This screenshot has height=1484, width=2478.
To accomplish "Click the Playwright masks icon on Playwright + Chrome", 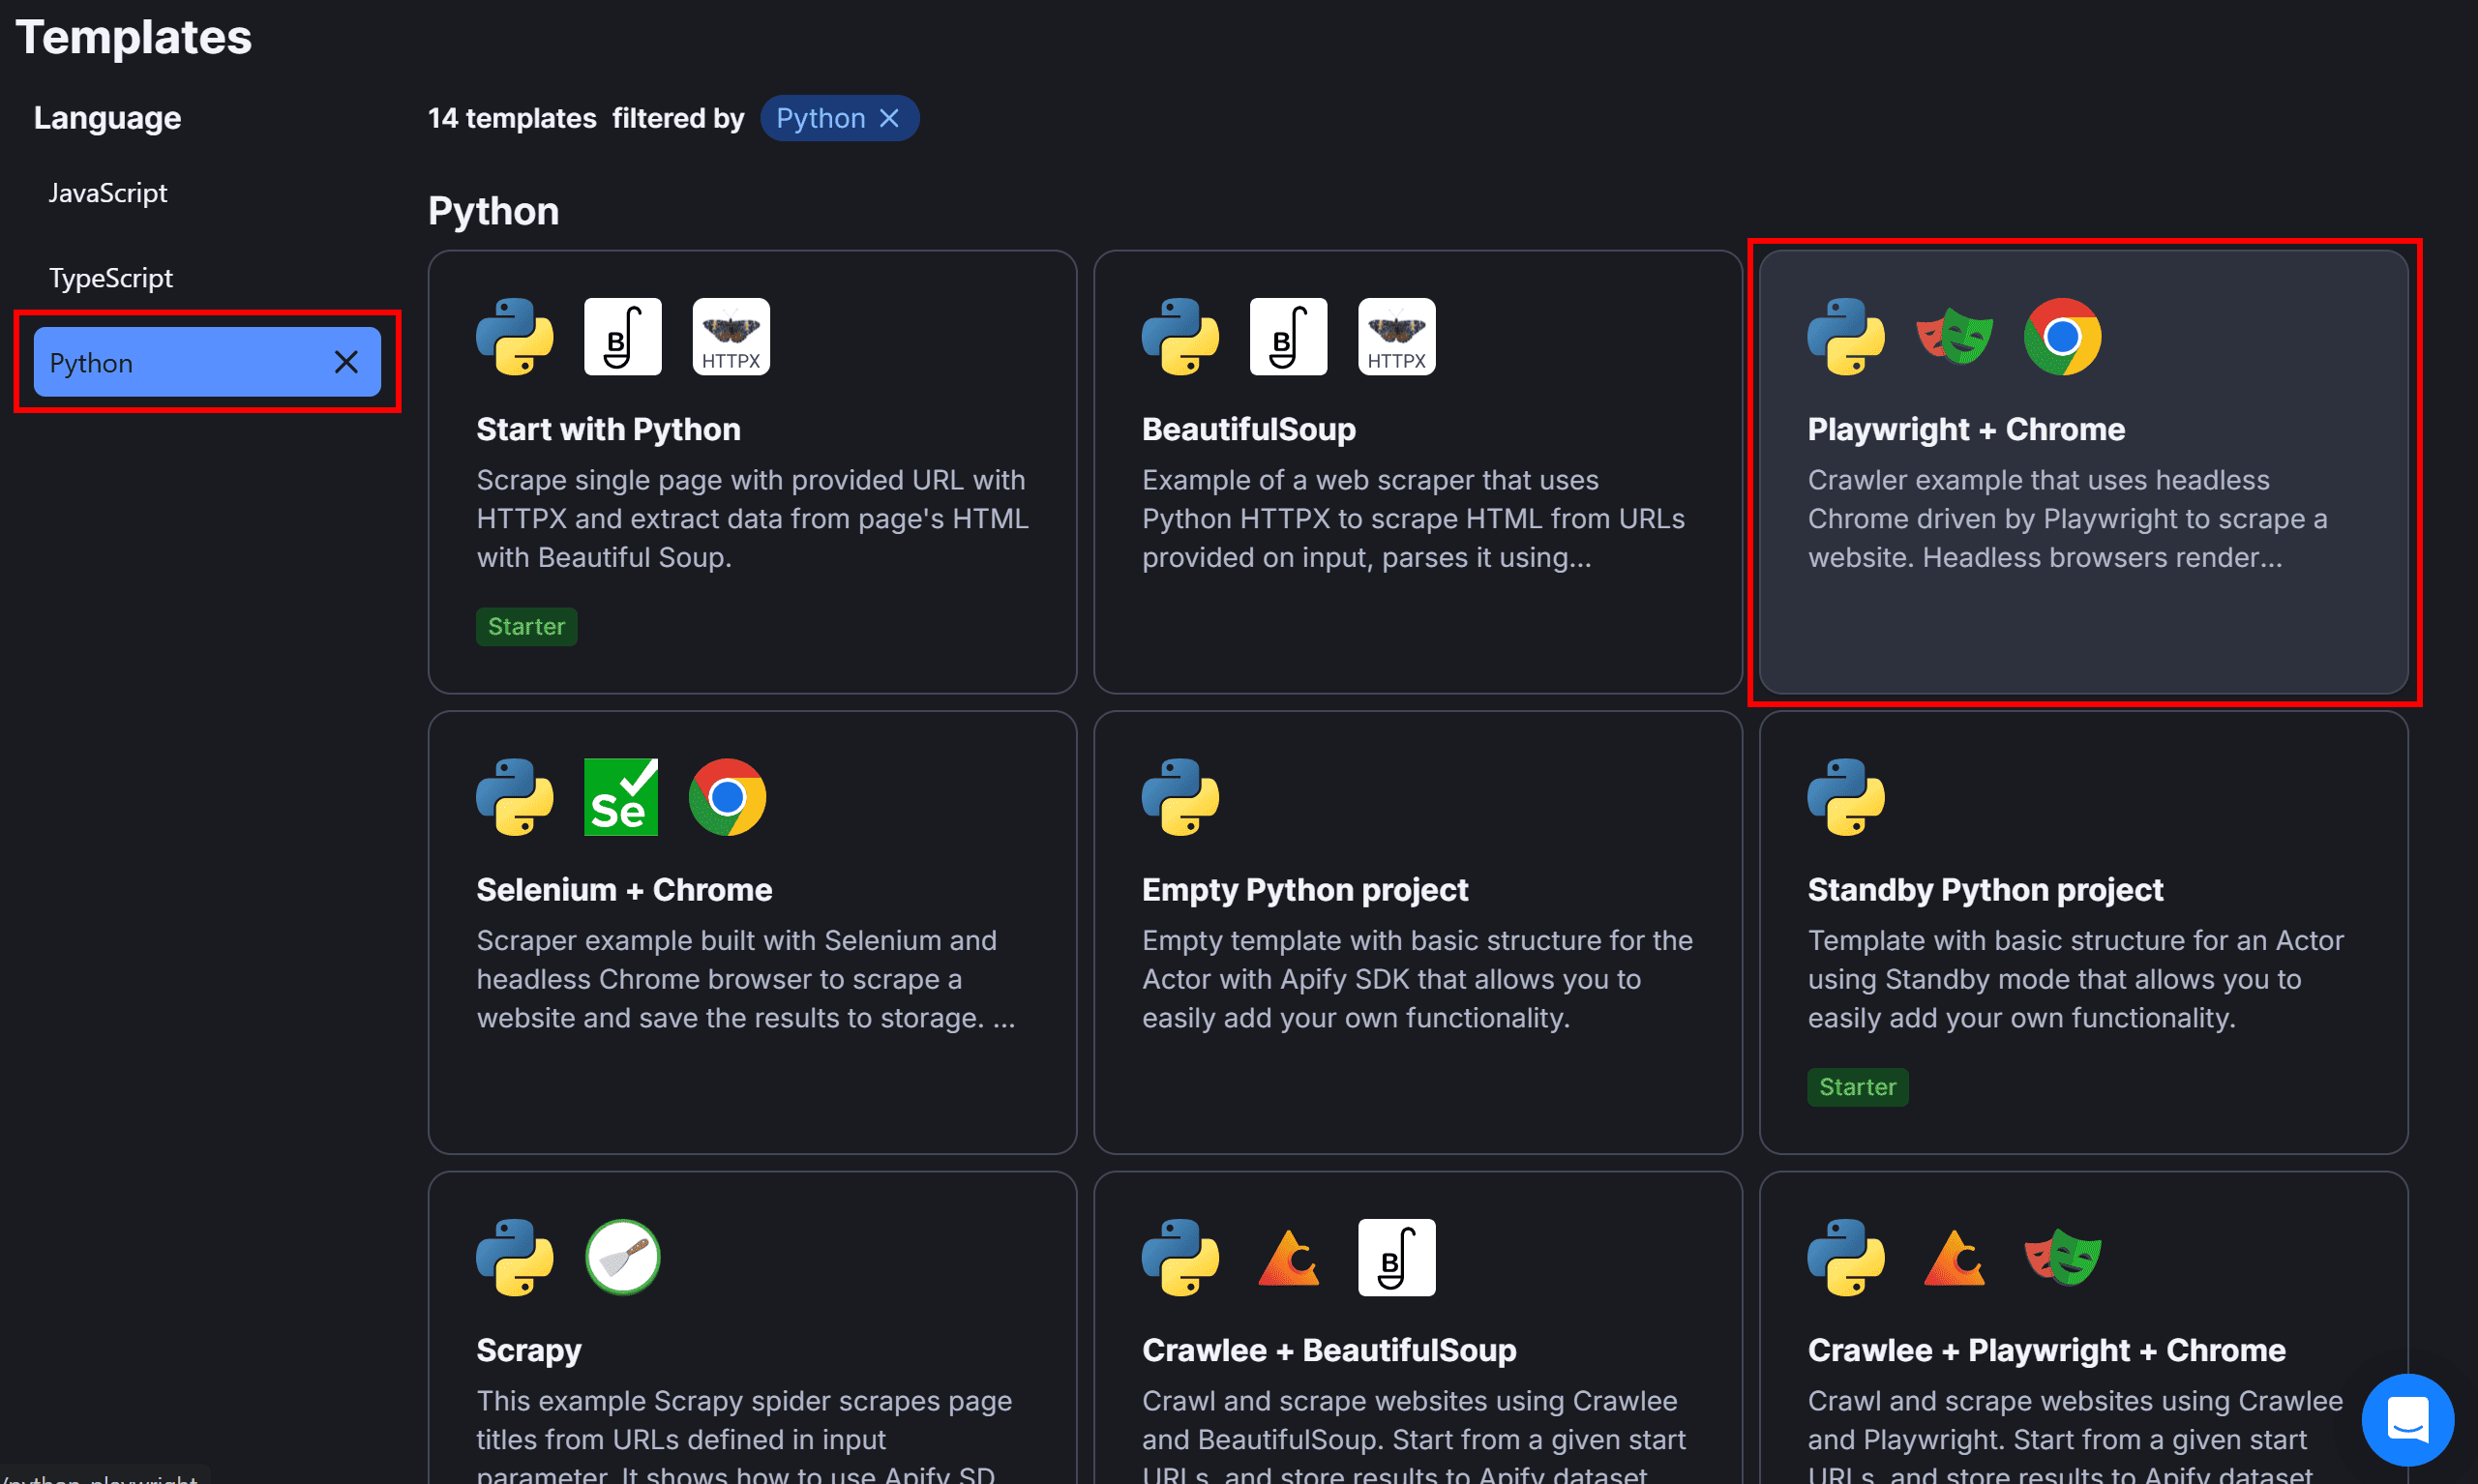I will (1955, 338).
